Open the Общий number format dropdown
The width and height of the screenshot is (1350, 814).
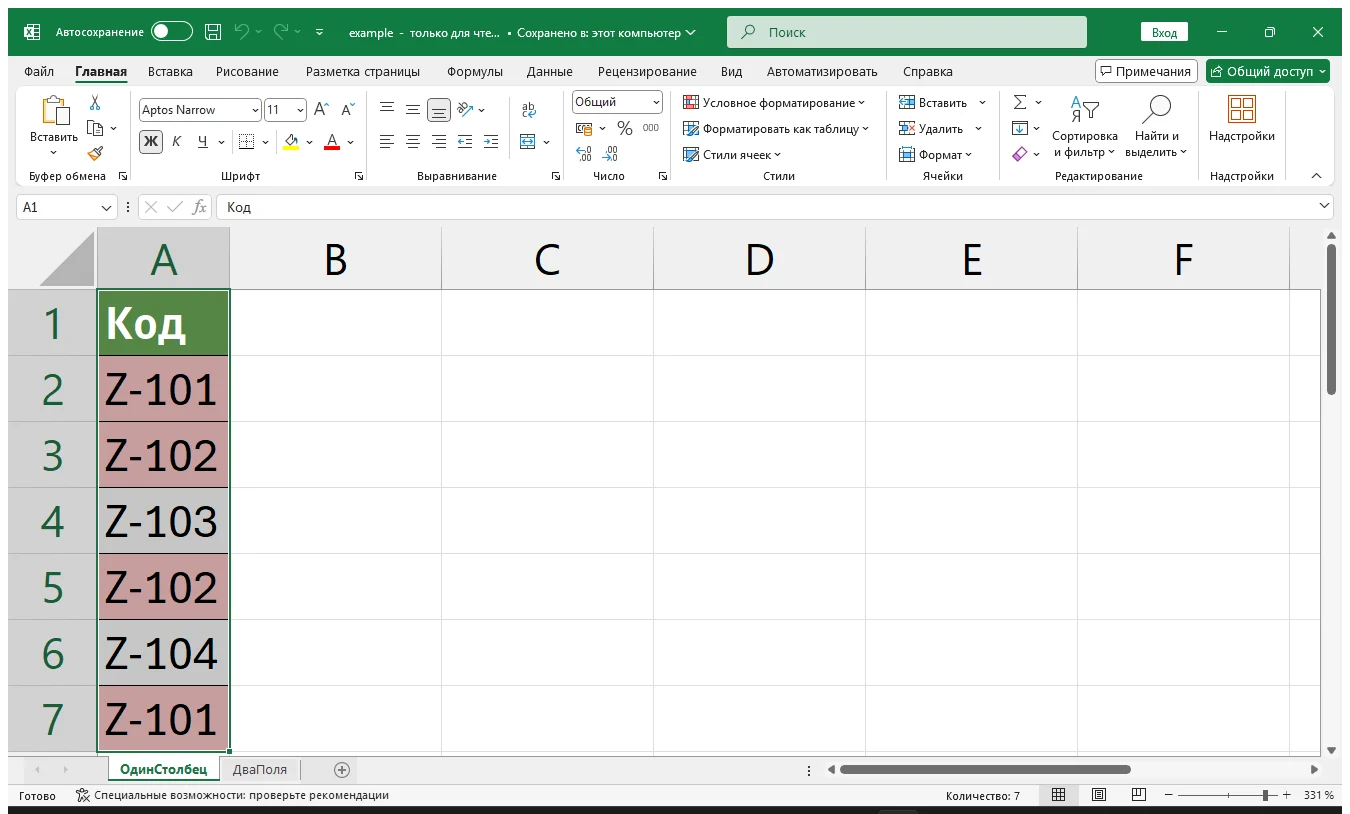(x=656, y=102)
